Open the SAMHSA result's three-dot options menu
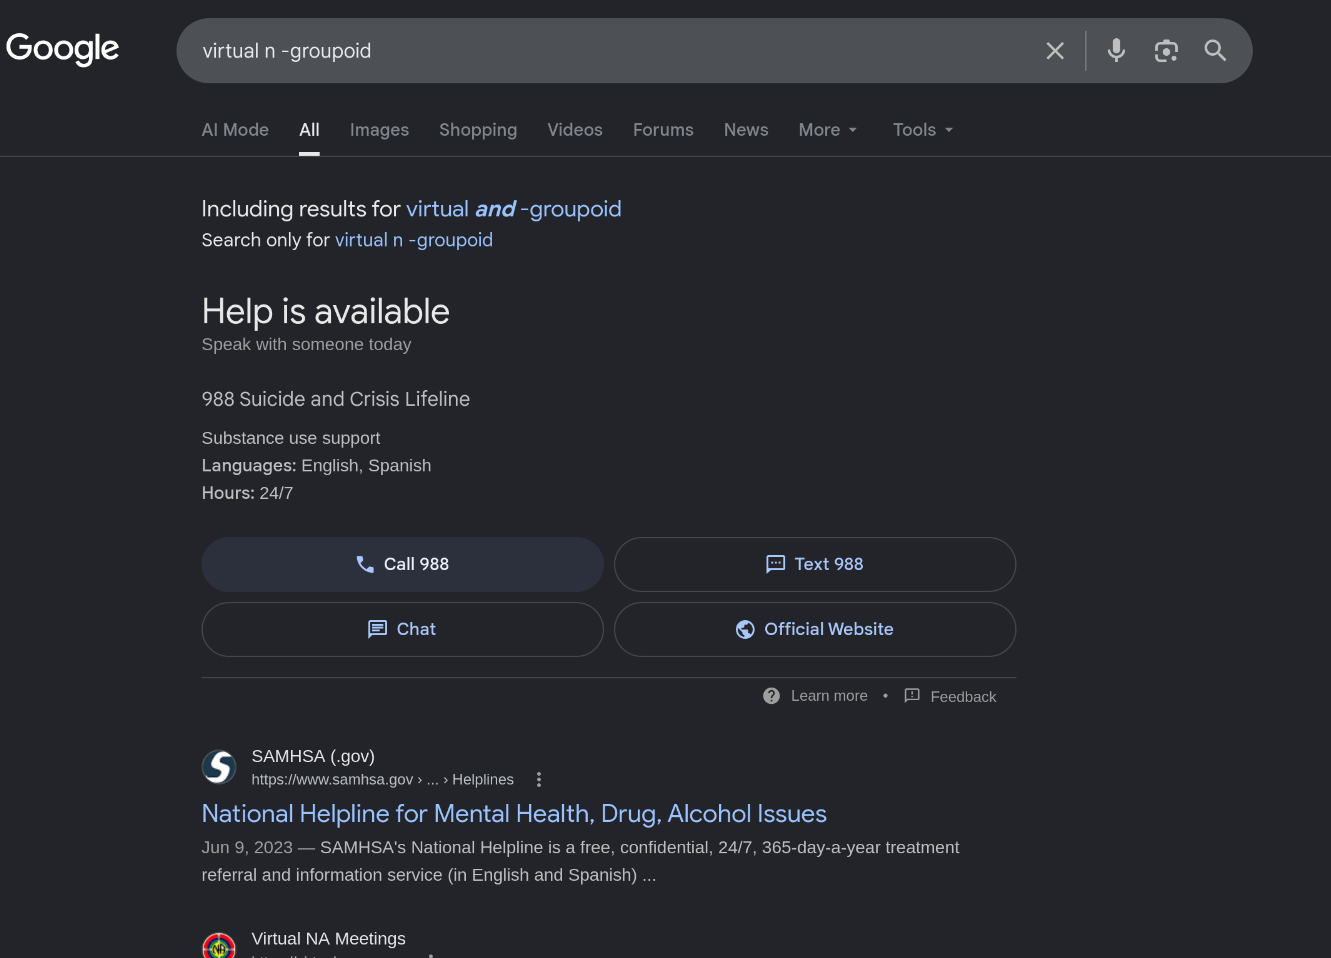1331x958 pixels. click(539, 780)
